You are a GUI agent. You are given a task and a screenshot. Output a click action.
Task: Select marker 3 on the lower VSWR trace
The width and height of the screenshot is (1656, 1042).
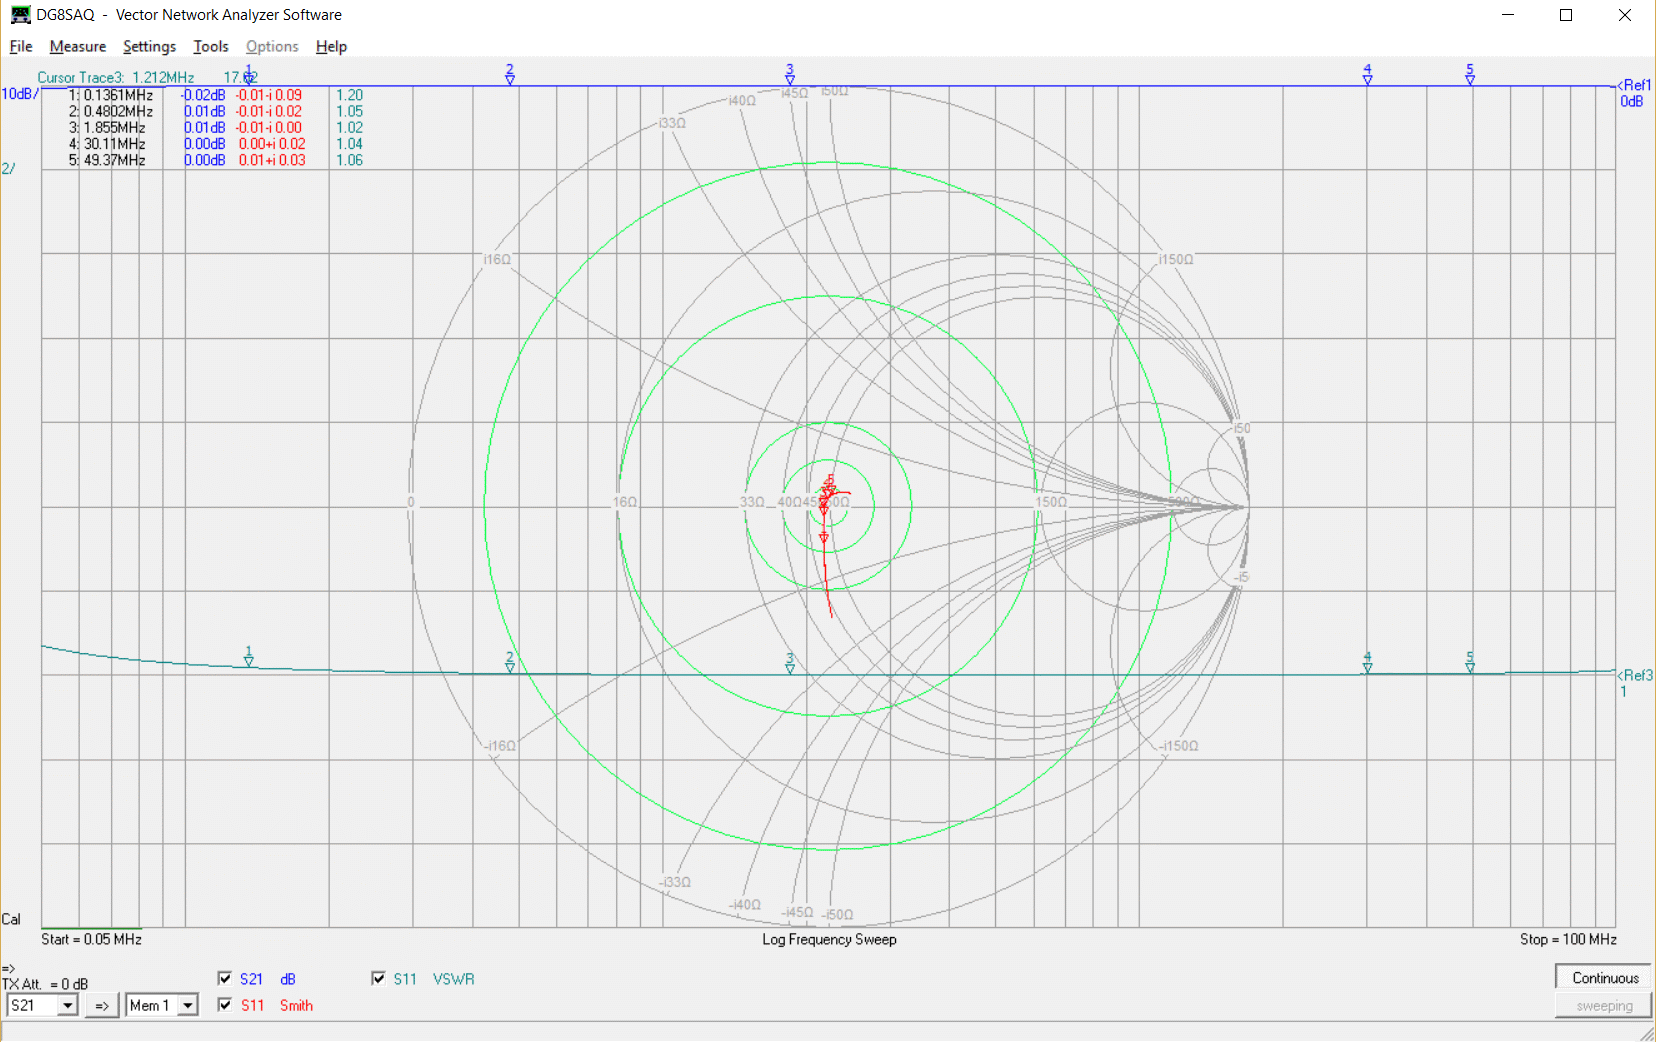(x=790, y=664)
